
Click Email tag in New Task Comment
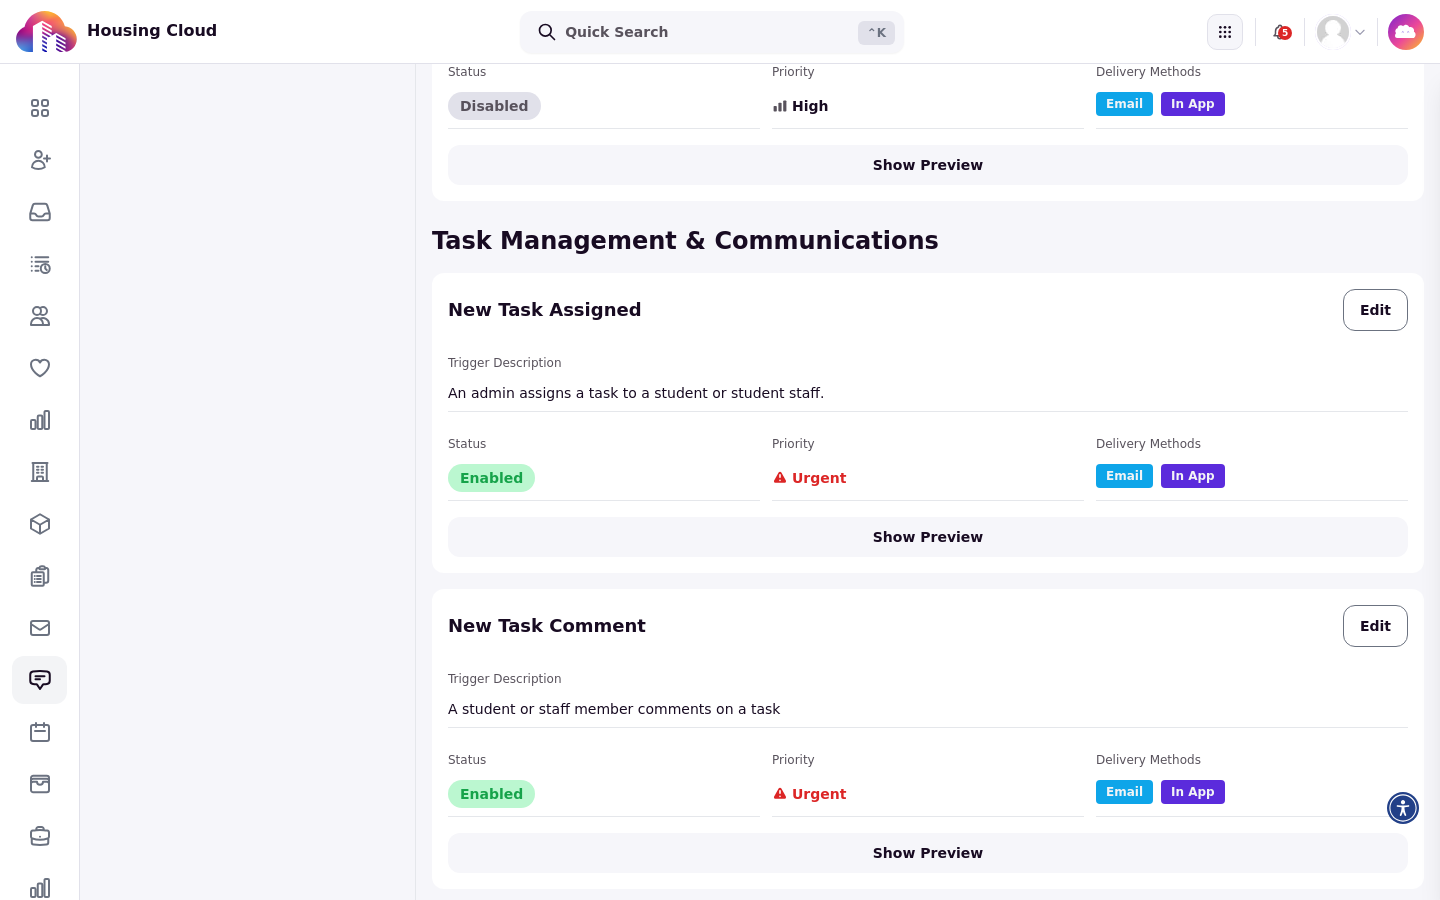click(x=1124, y=792)
